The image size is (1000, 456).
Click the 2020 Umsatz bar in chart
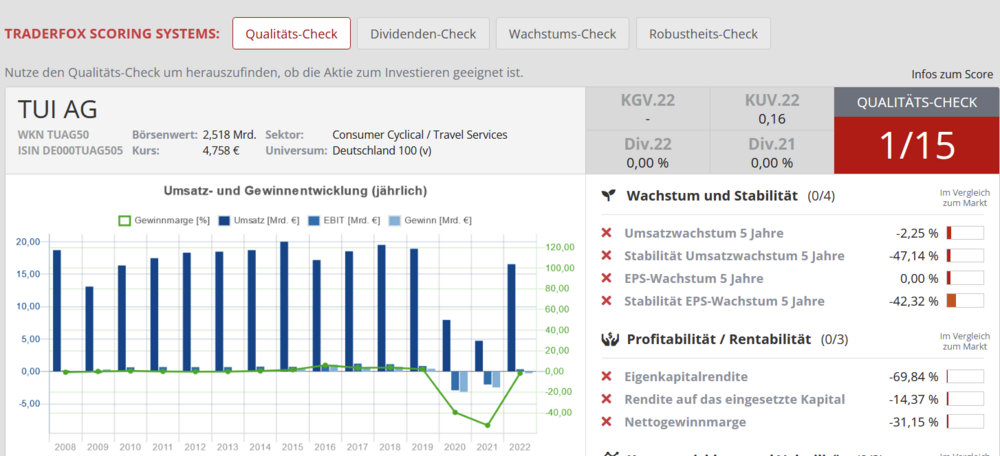point(446,346)
